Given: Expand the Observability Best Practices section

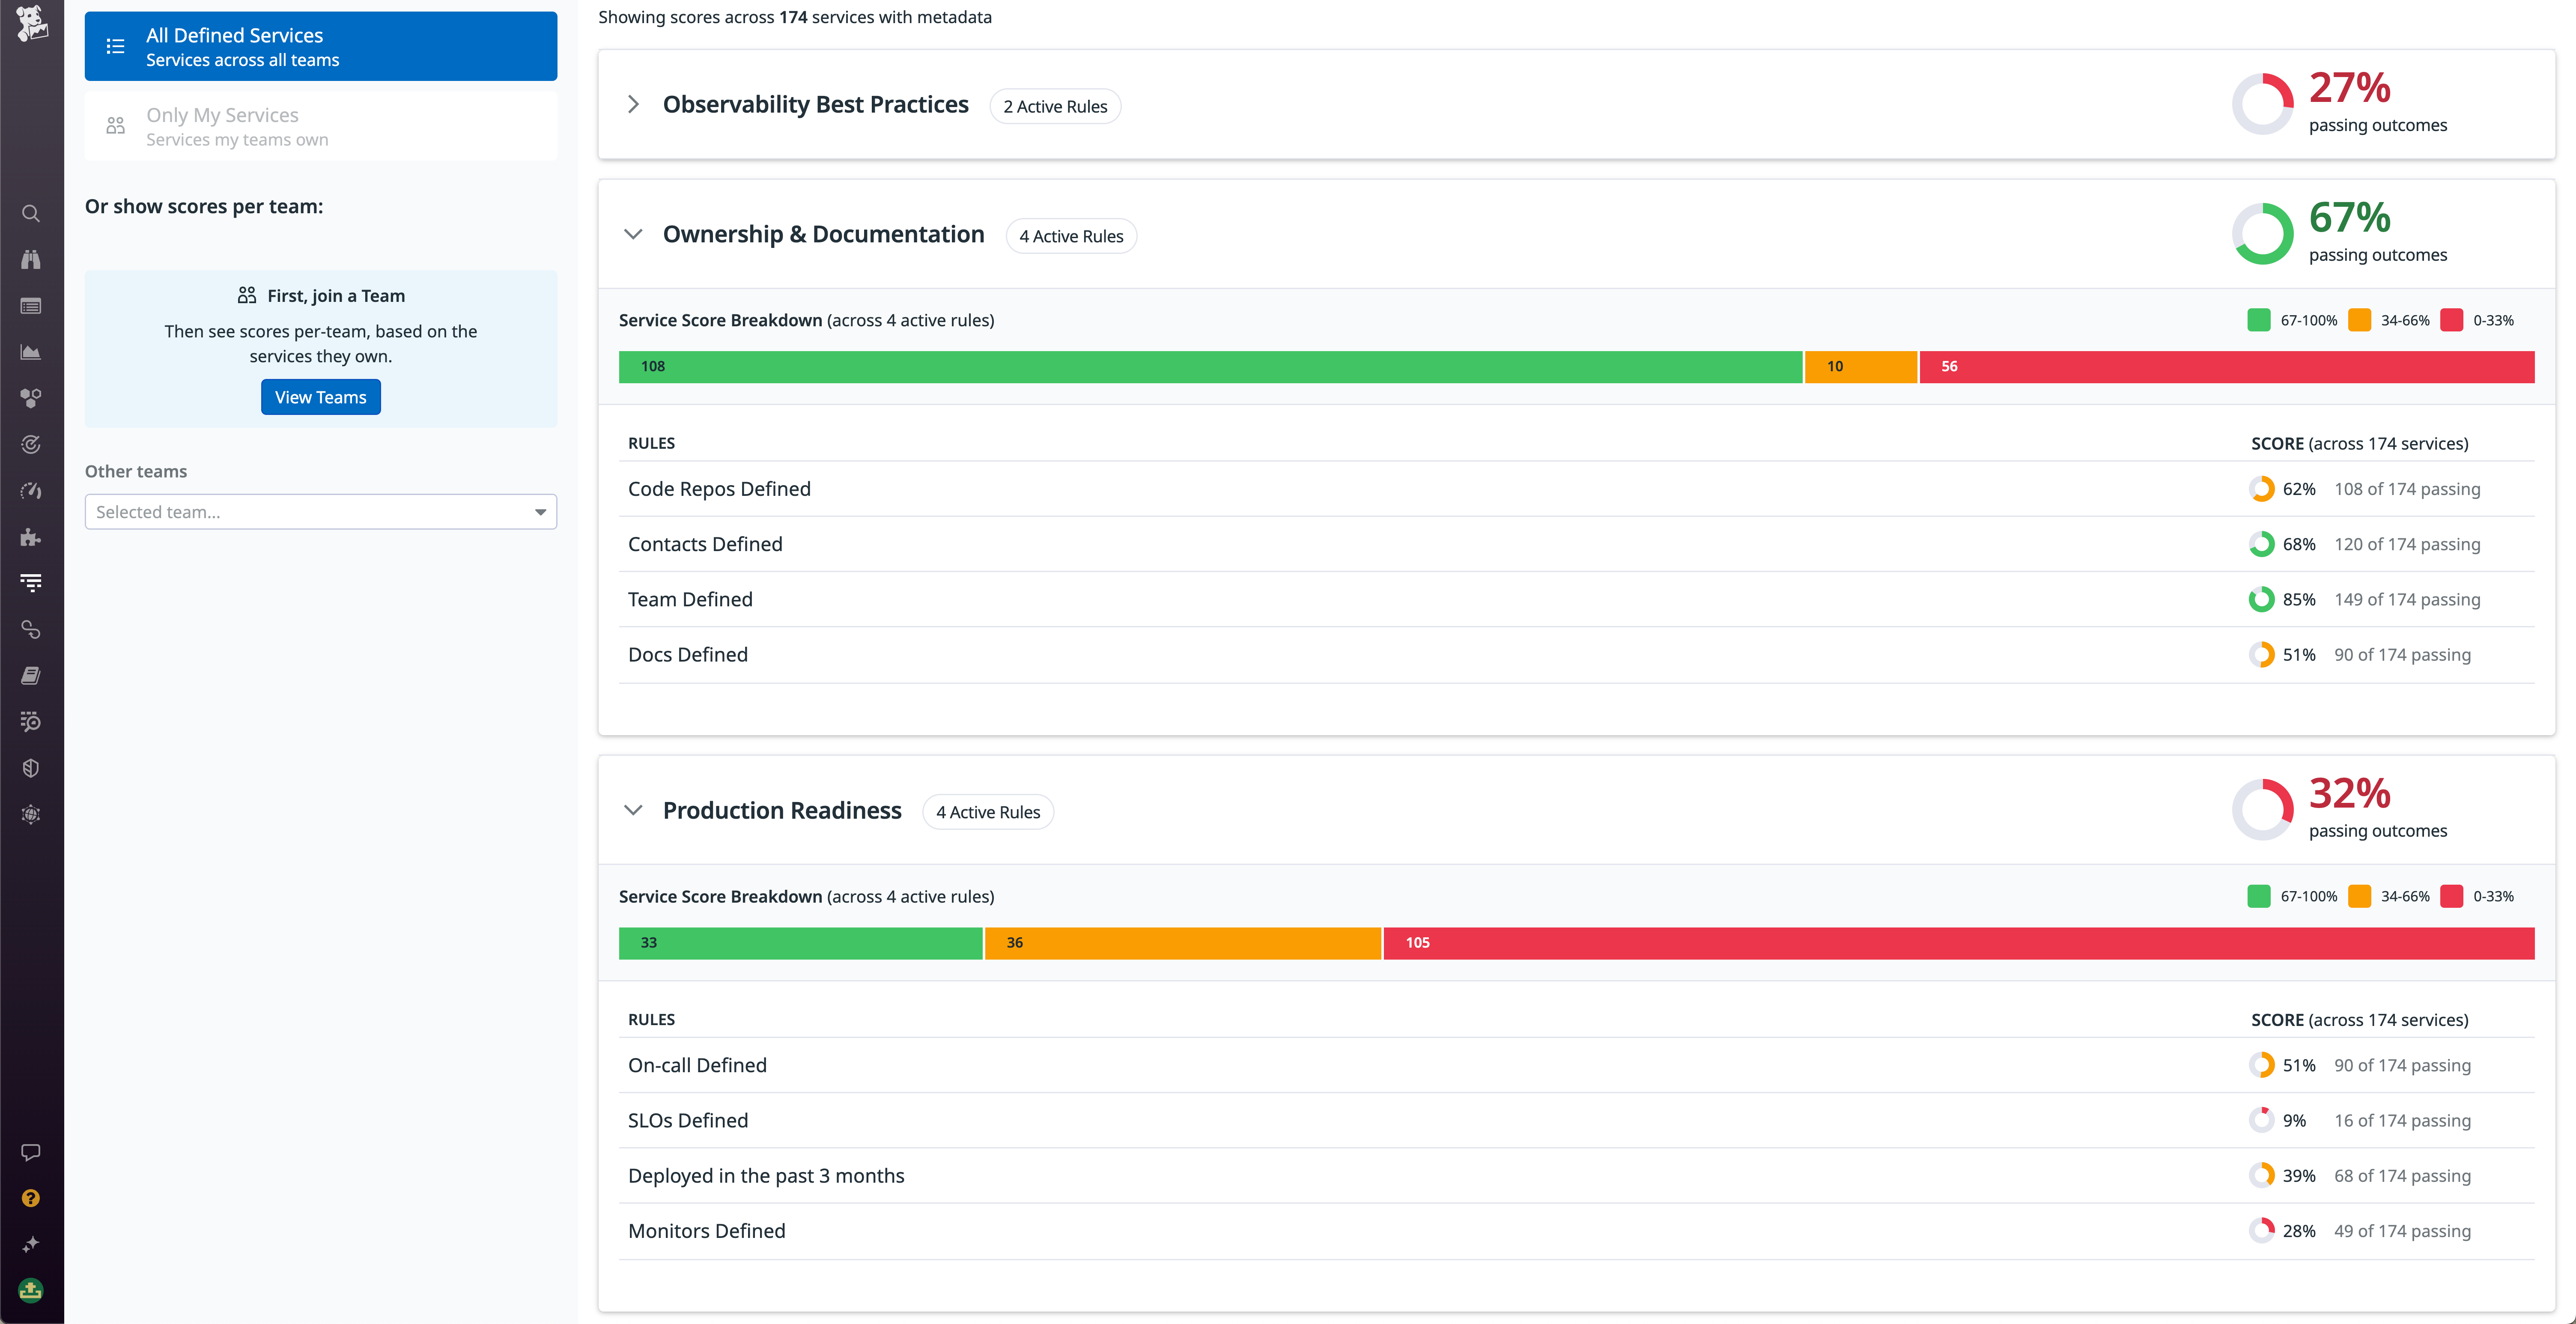Looking at the screenshot, I should coord(633,104).
